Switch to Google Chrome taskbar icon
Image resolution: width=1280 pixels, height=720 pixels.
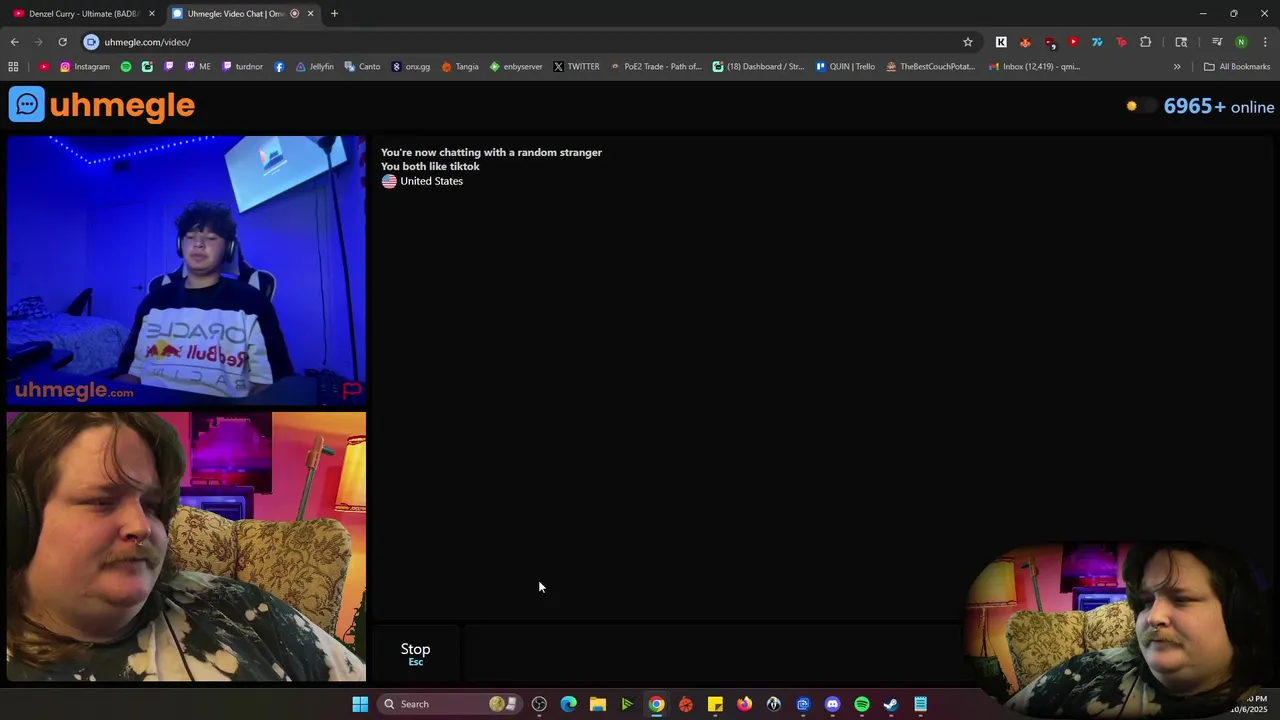click(656, 704)
